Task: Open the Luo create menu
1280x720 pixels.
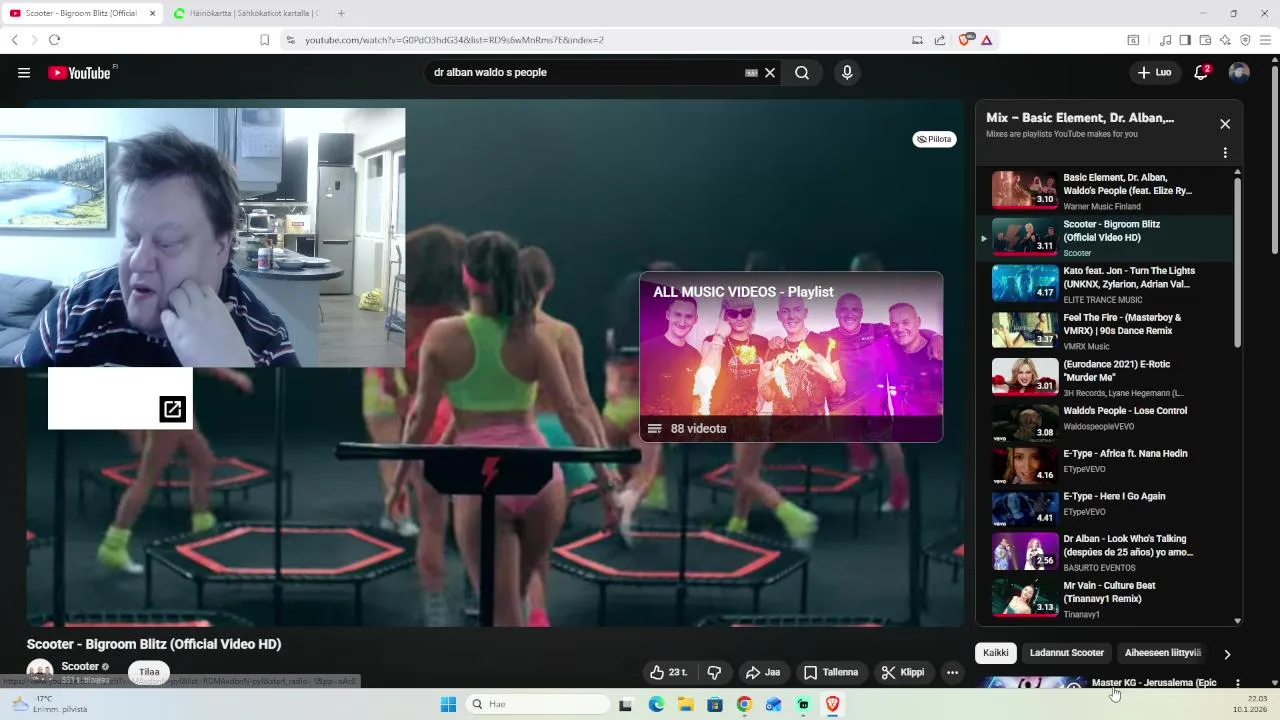Action: 1155,73
